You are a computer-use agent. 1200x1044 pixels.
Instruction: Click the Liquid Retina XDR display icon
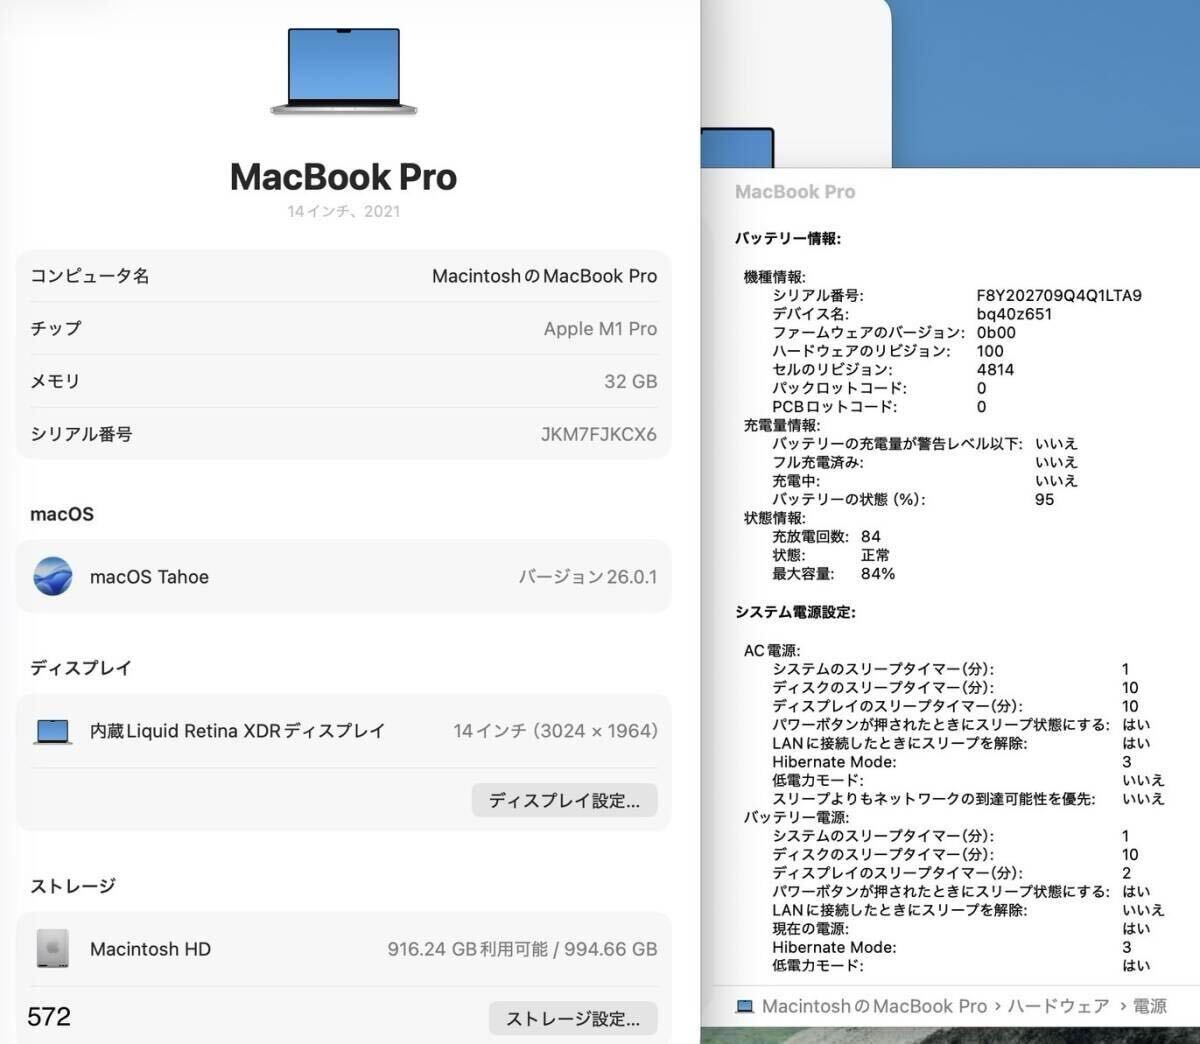pyautogui.click(x=53, y=731)
